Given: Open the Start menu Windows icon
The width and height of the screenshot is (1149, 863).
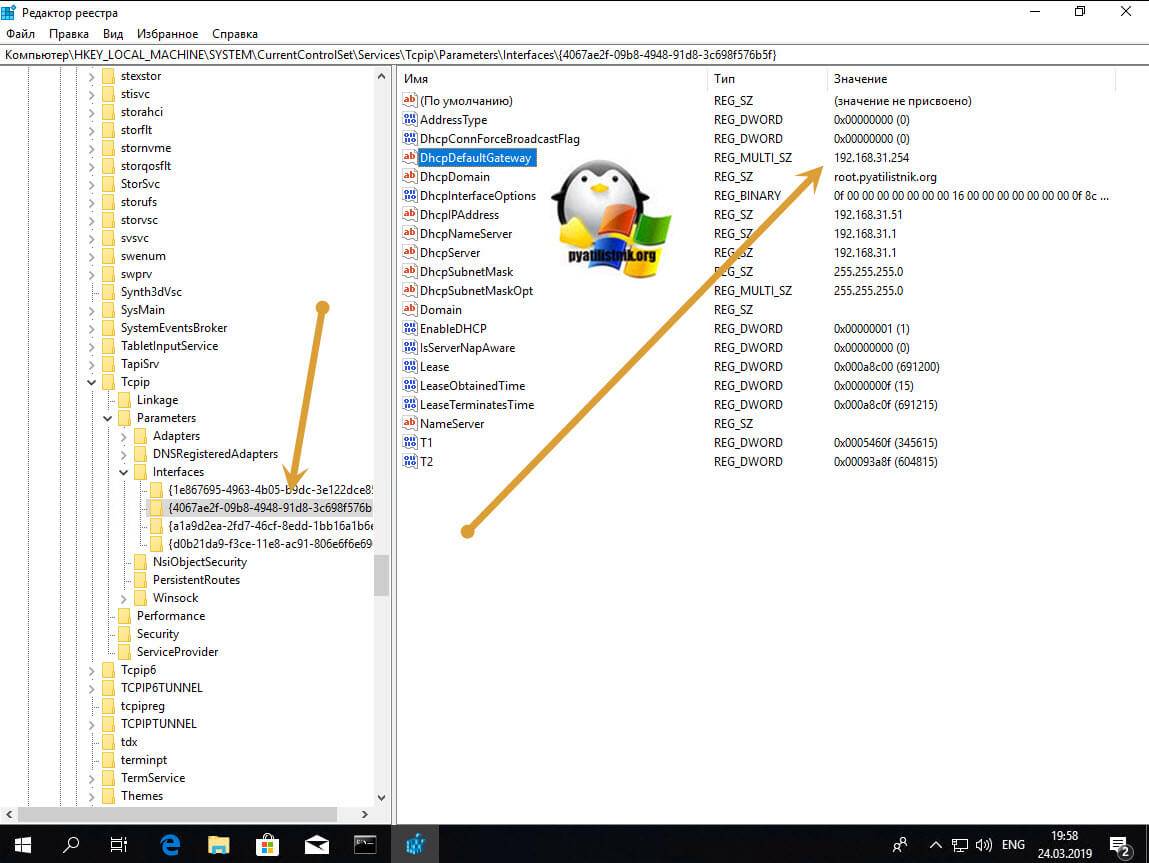Looking at the screenshot, I should [23, 845].
